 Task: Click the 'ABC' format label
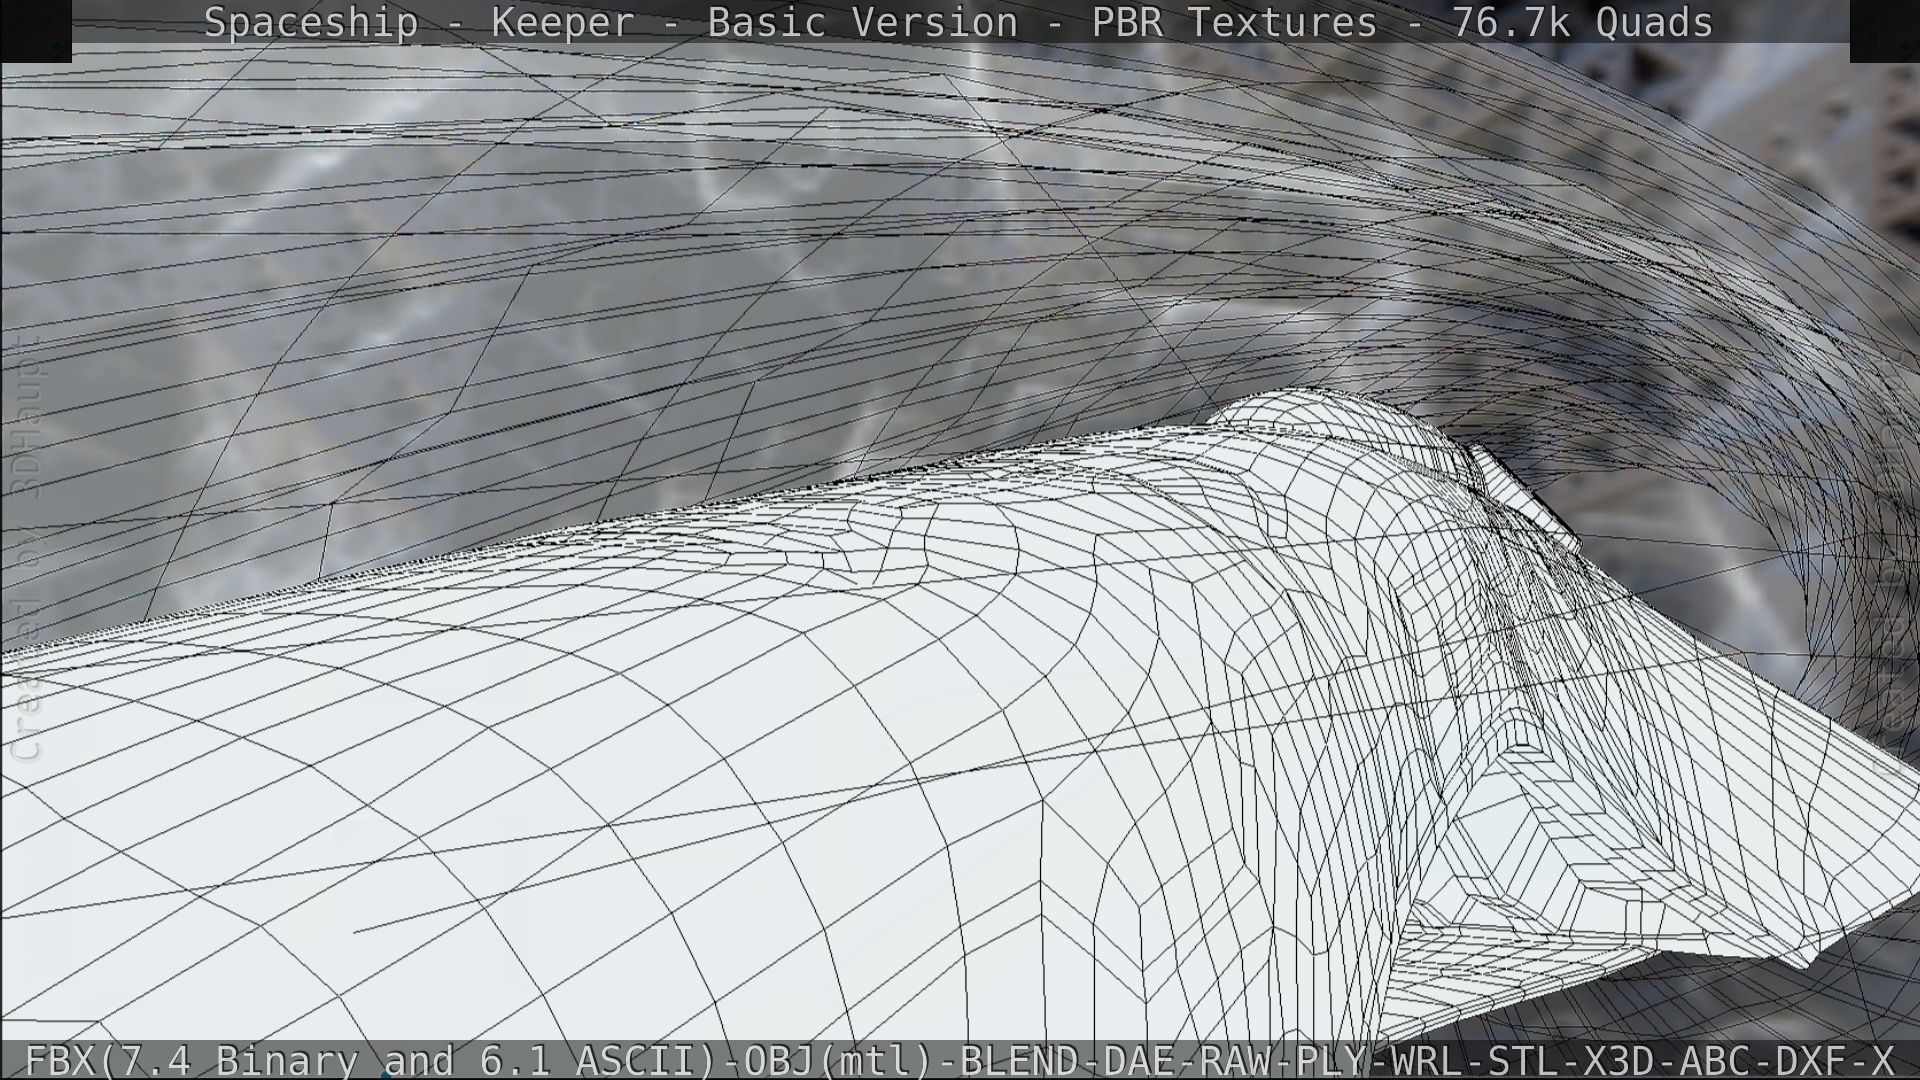point(1716,1060)
